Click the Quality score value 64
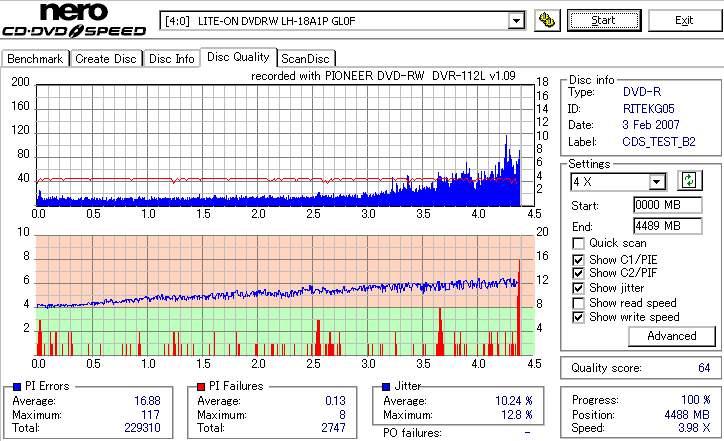The image size is (724, 441). [704, 368]
